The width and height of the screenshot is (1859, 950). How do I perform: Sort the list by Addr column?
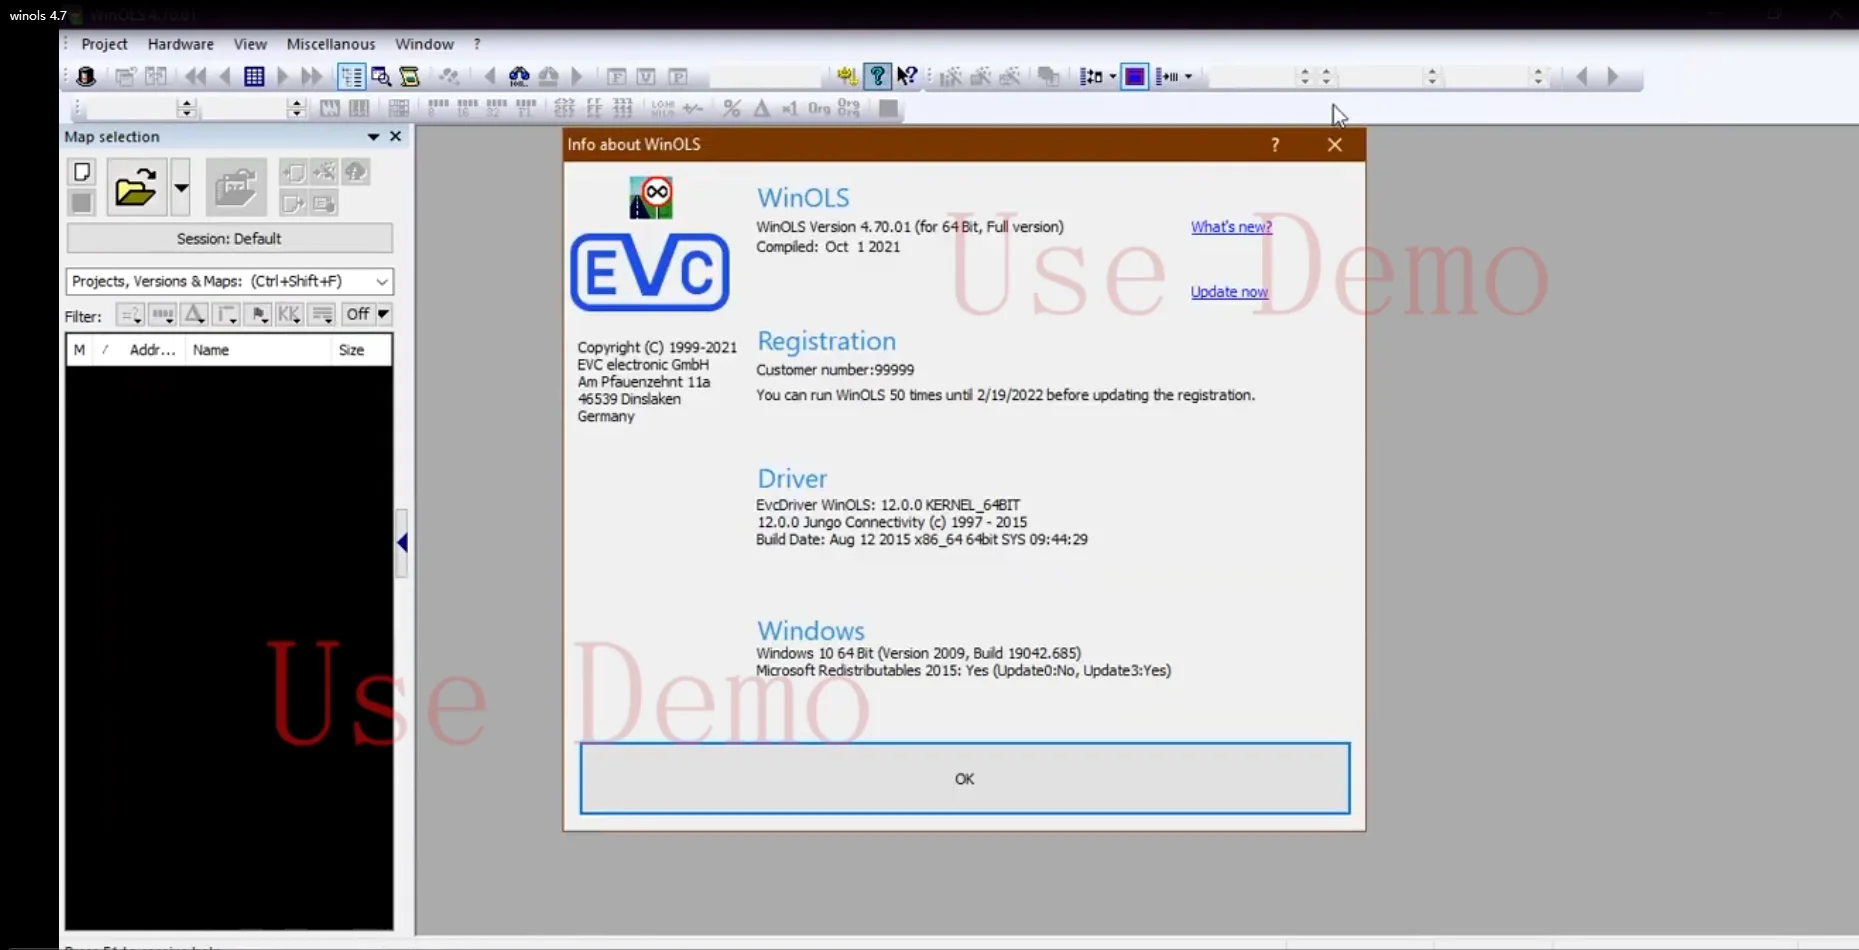click(152, 350)
